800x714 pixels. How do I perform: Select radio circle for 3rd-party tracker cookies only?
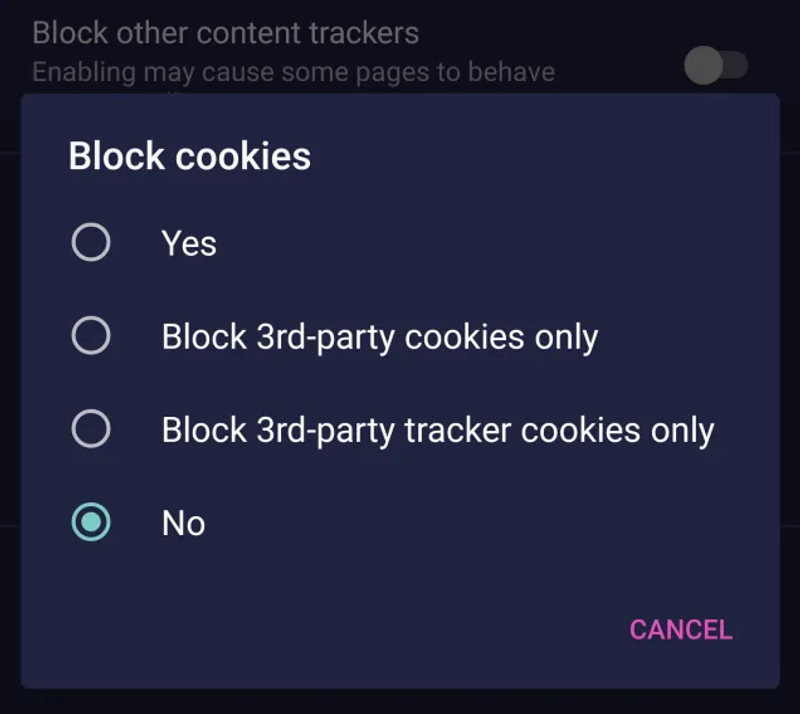[x=91, y=430]
